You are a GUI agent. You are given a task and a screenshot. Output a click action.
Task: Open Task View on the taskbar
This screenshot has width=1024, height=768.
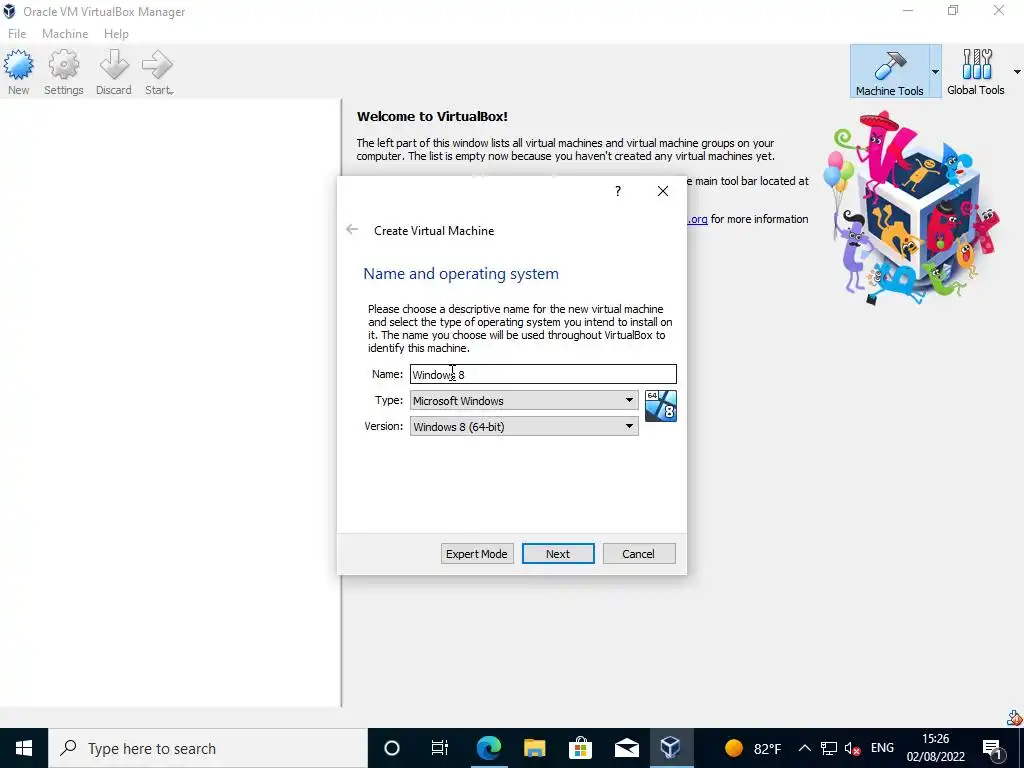(x=440, y=748)
